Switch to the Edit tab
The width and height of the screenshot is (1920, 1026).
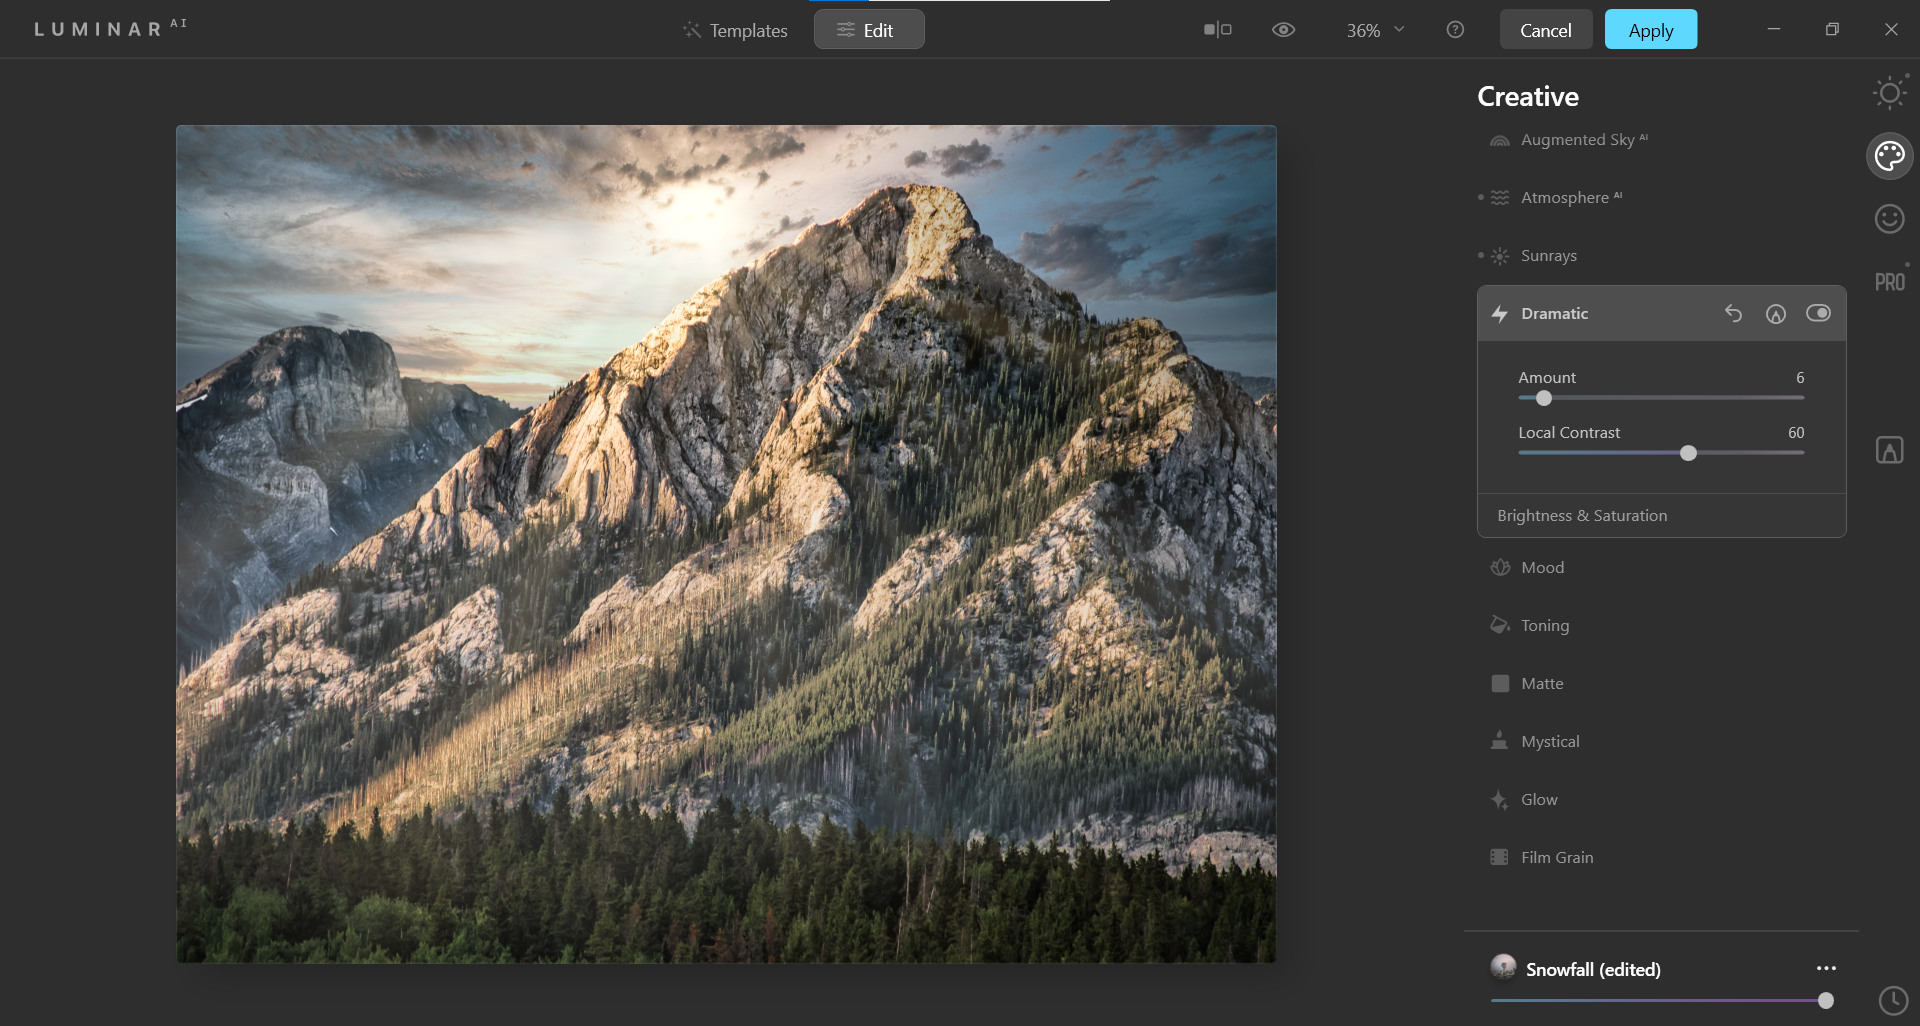pyautogui.click(x=868, y=30)
